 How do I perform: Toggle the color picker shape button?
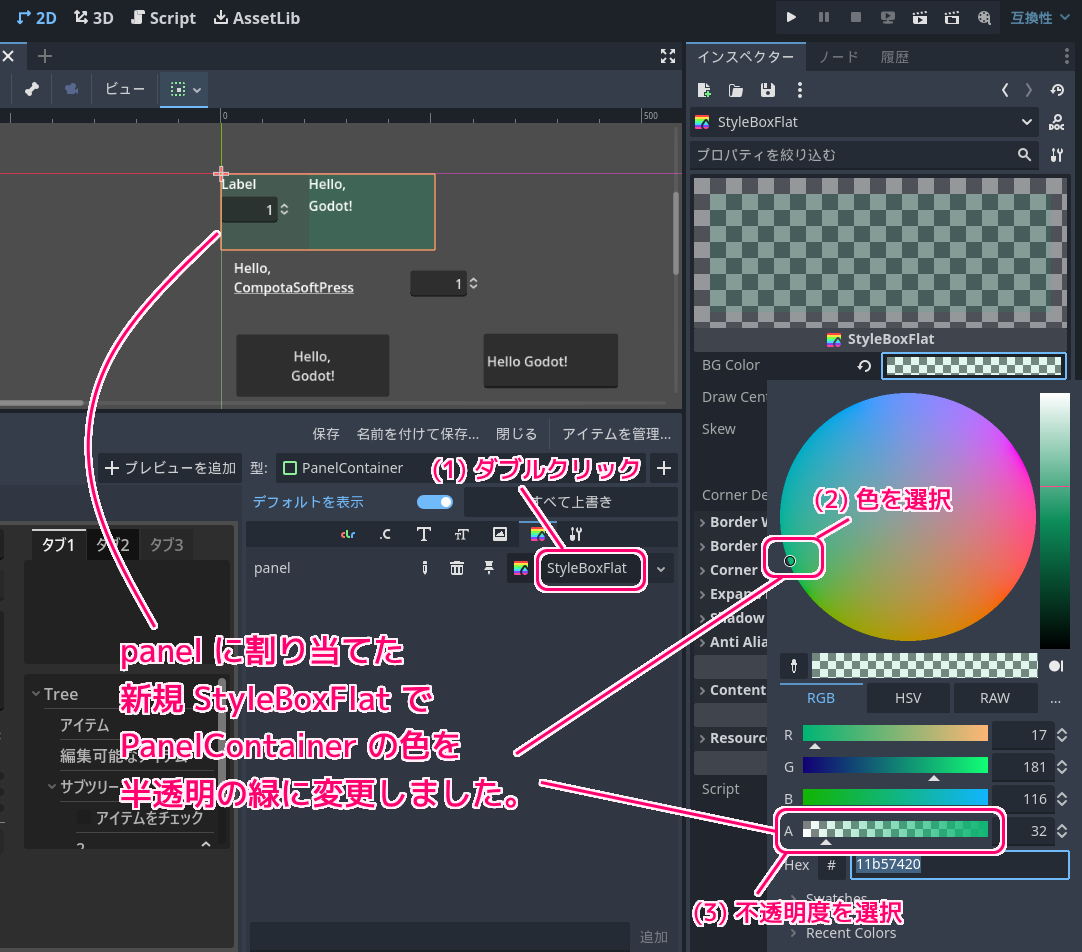(1055, 666)
